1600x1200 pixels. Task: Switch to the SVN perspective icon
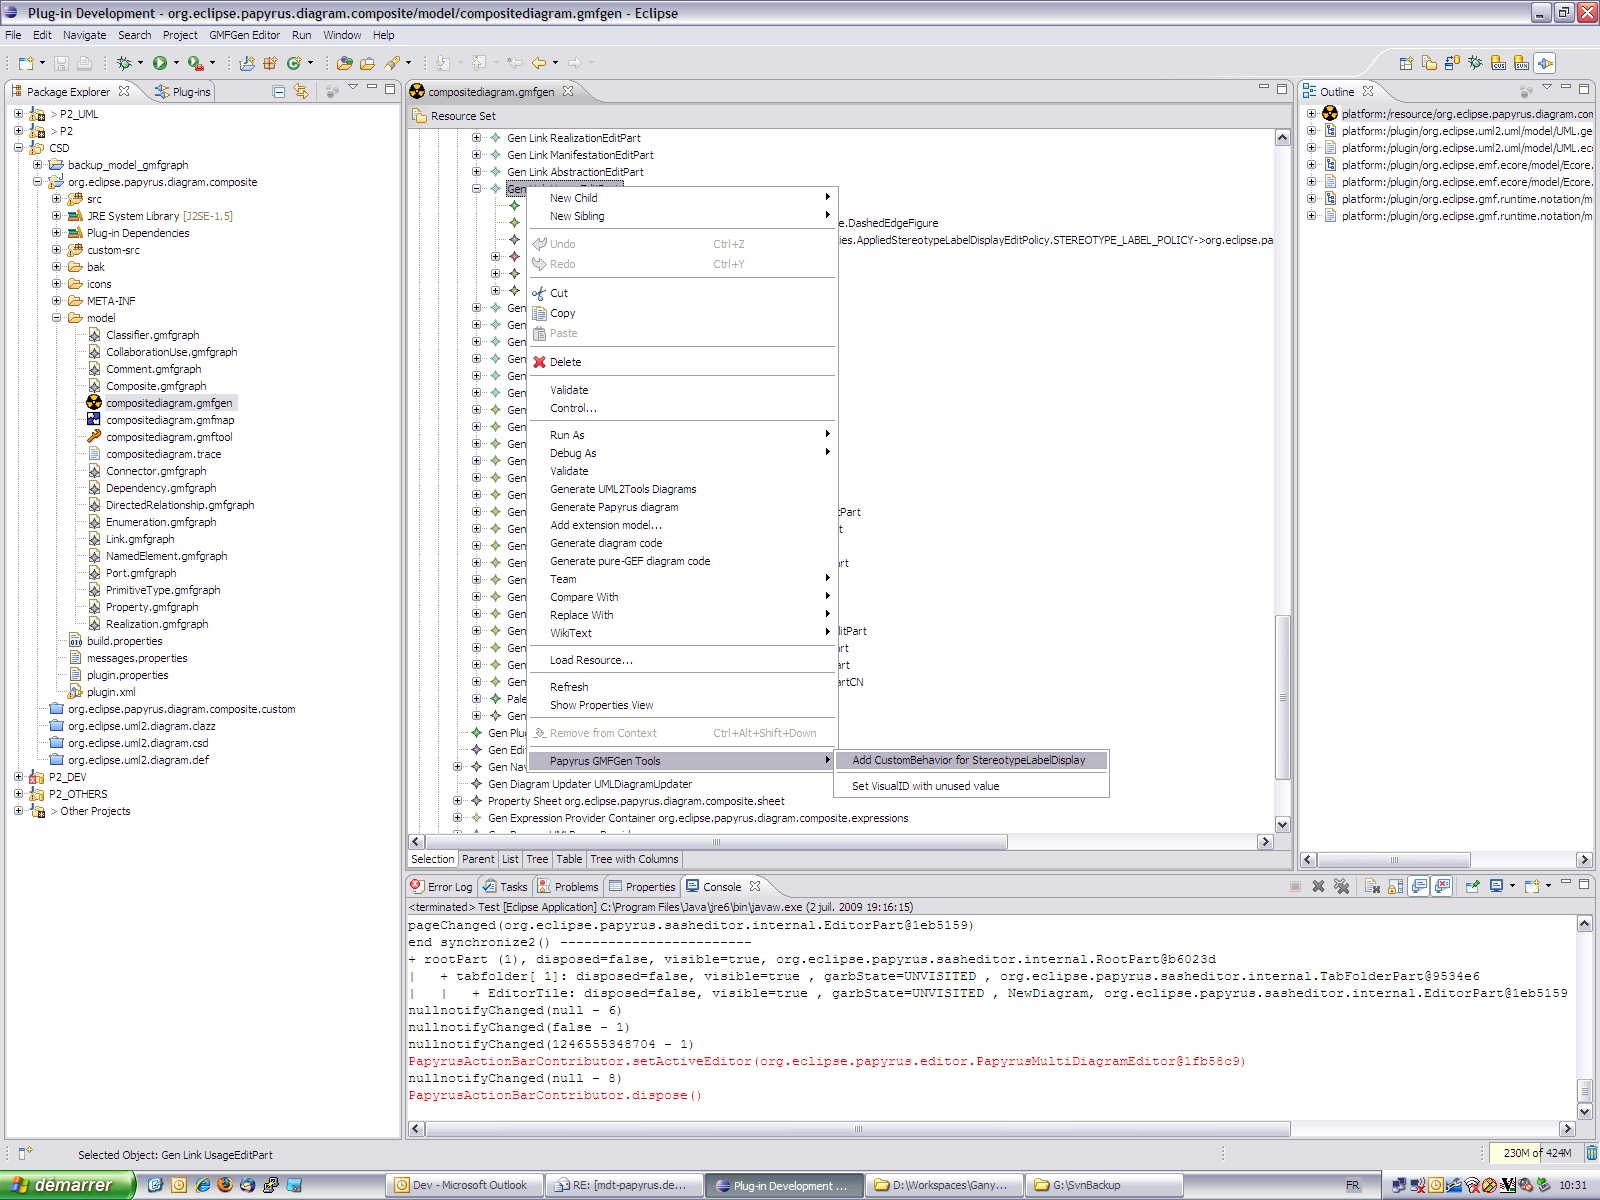click(x=1521, y=63)
